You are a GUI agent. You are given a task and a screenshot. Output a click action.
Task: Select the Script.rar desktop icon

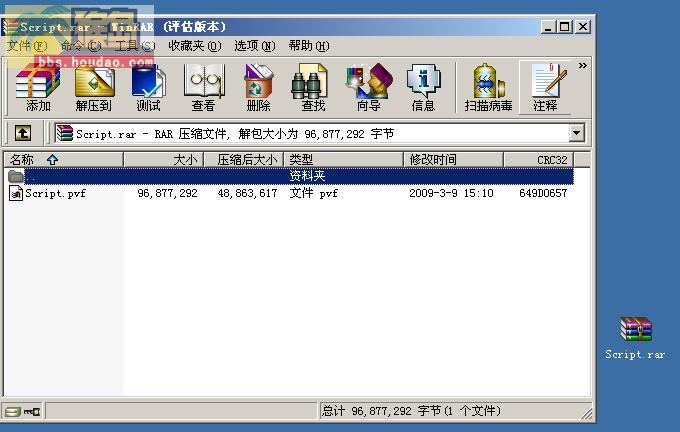(x=635, y=338)
